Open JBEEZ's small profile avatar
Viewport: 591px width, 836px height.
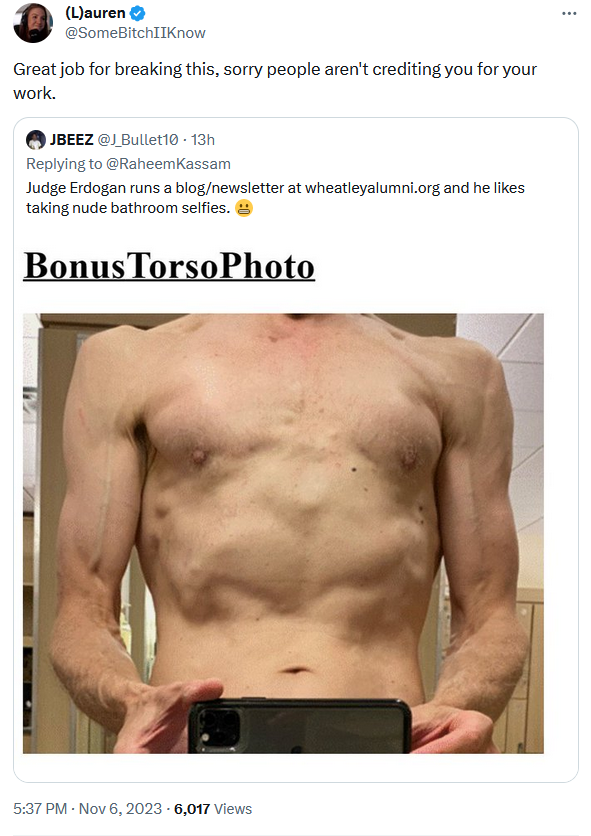36,140
